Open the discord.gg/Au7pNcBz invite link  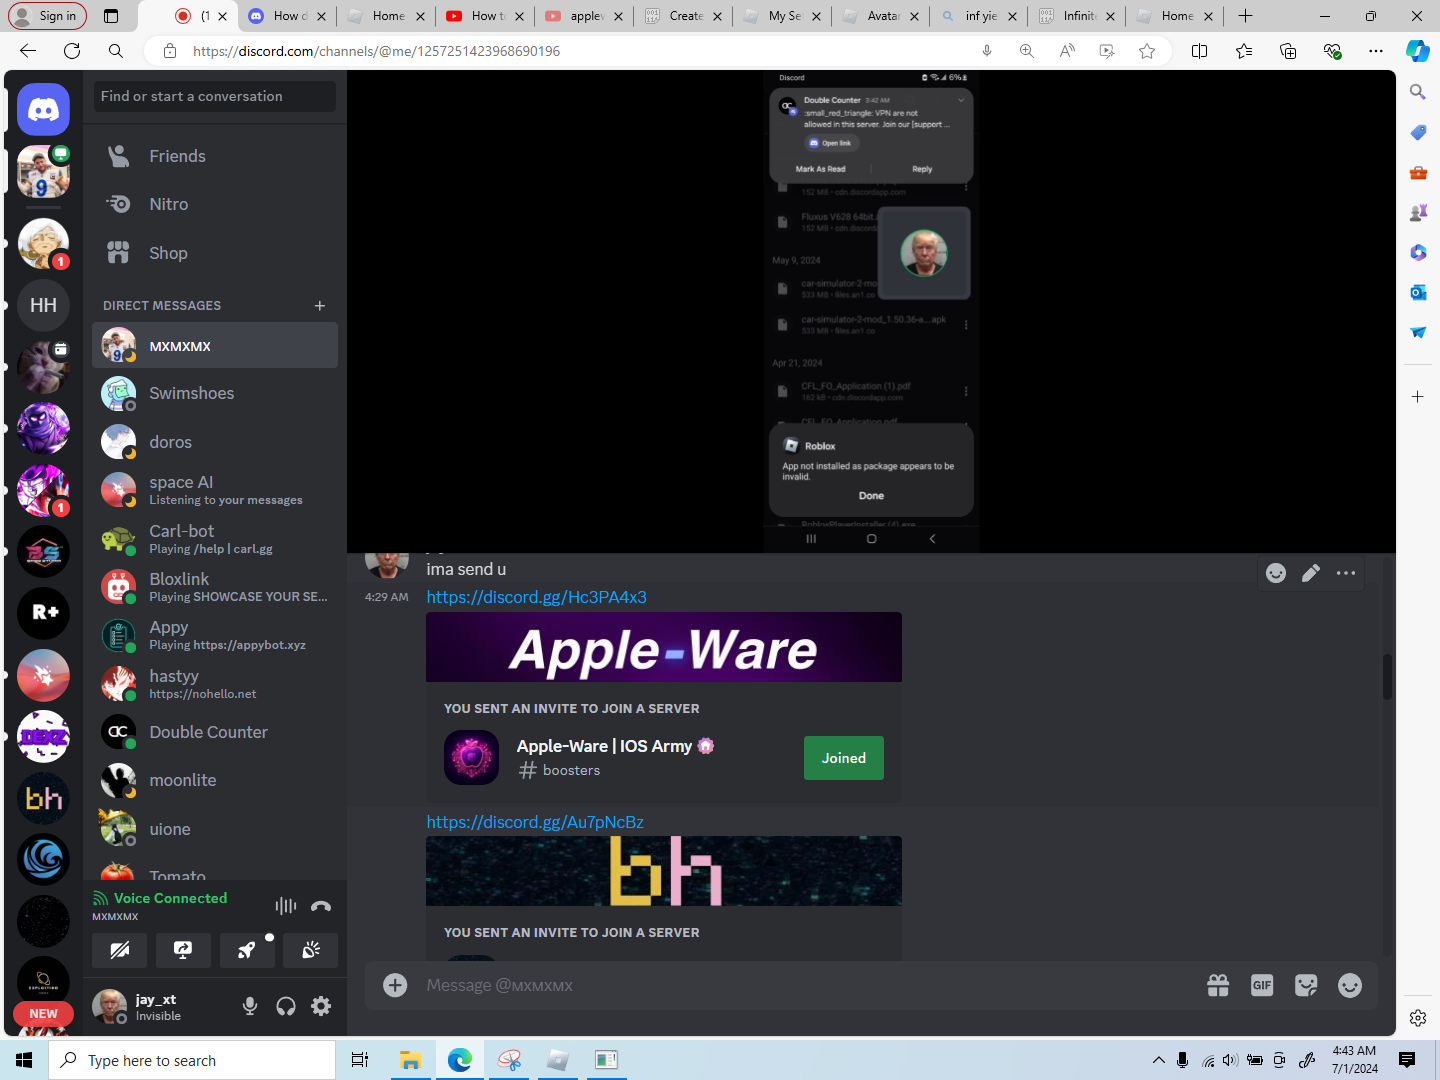click(535, 822)
